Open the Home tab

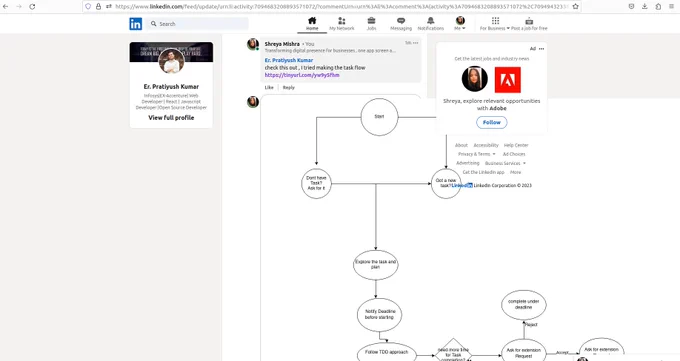point(312,24)
